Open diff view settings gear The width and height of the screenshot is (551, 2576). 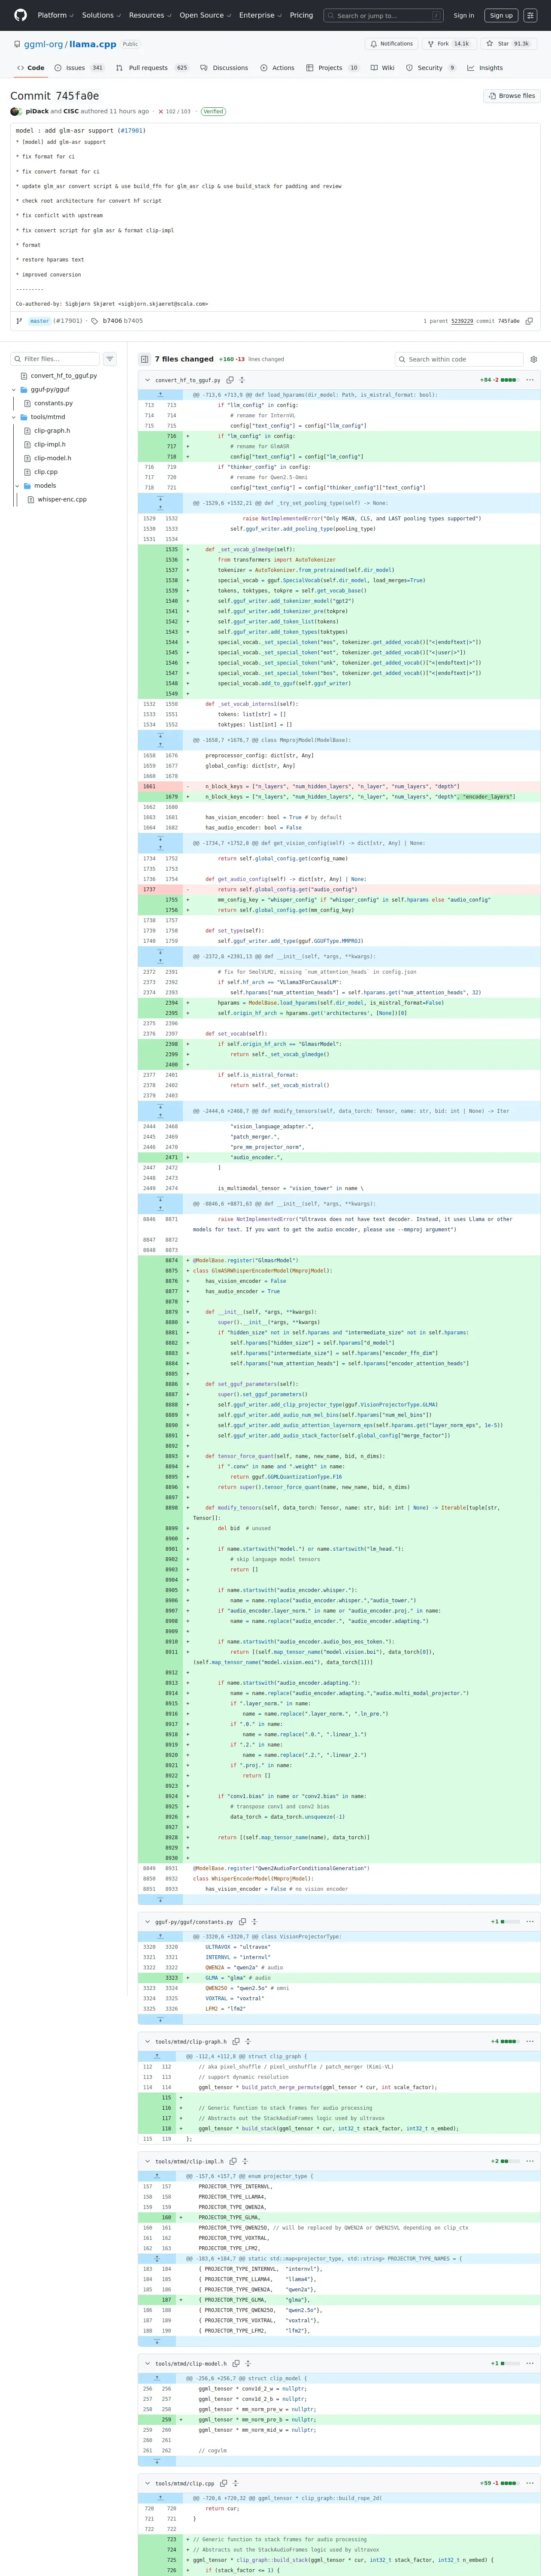pyautogui.click(x=534, y=359)
